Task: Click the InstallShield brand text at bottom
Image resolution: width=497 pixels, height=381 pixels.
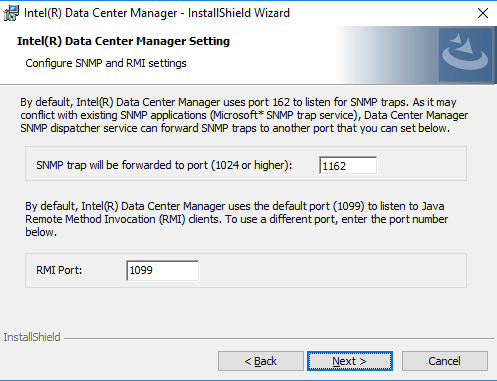Action: coord(32,337)
